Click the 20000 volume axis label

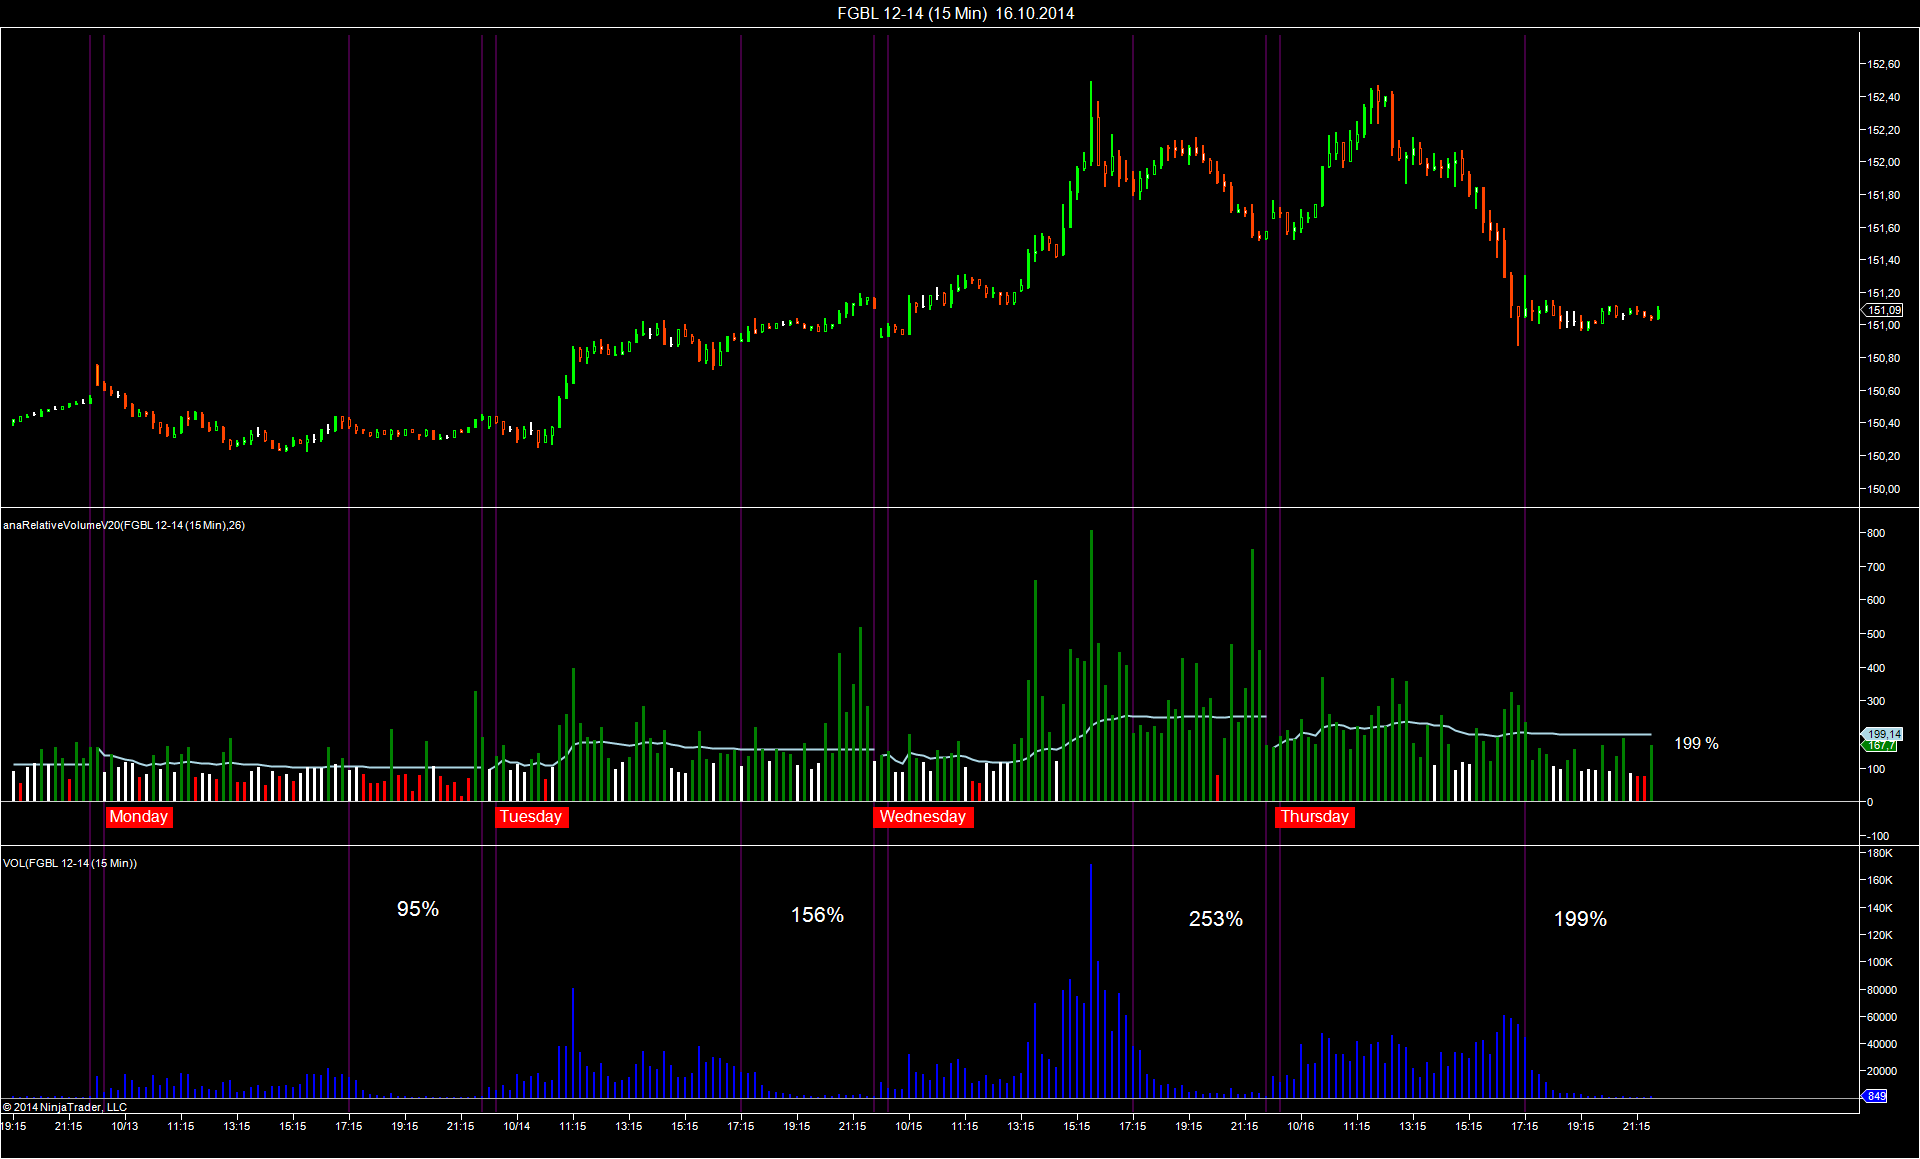[1882, 1071]
